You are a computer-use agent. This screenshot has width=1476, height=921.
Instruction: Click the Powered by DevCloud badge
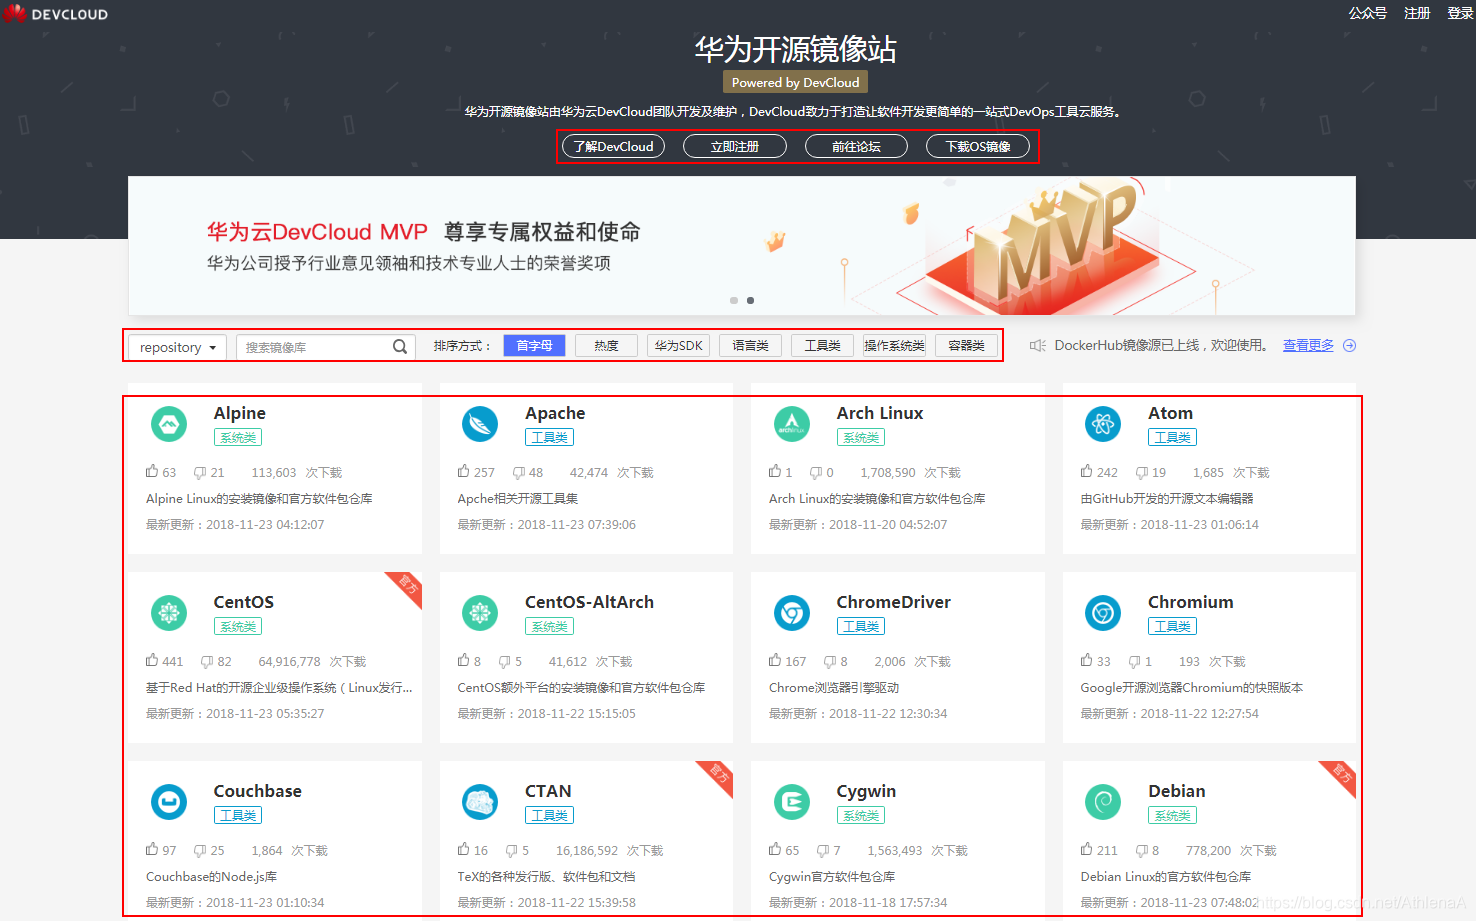click(795, 82)
